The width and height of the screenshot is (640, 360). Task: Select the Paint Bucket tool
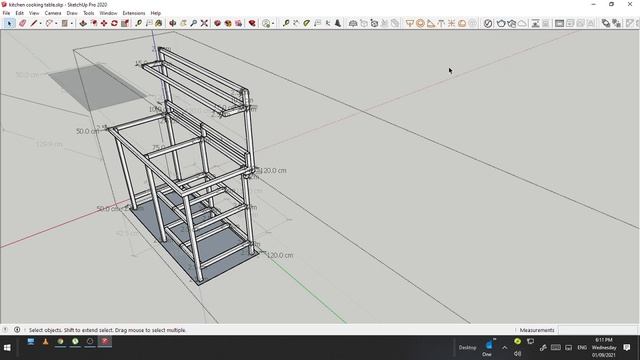pos(158,23)
